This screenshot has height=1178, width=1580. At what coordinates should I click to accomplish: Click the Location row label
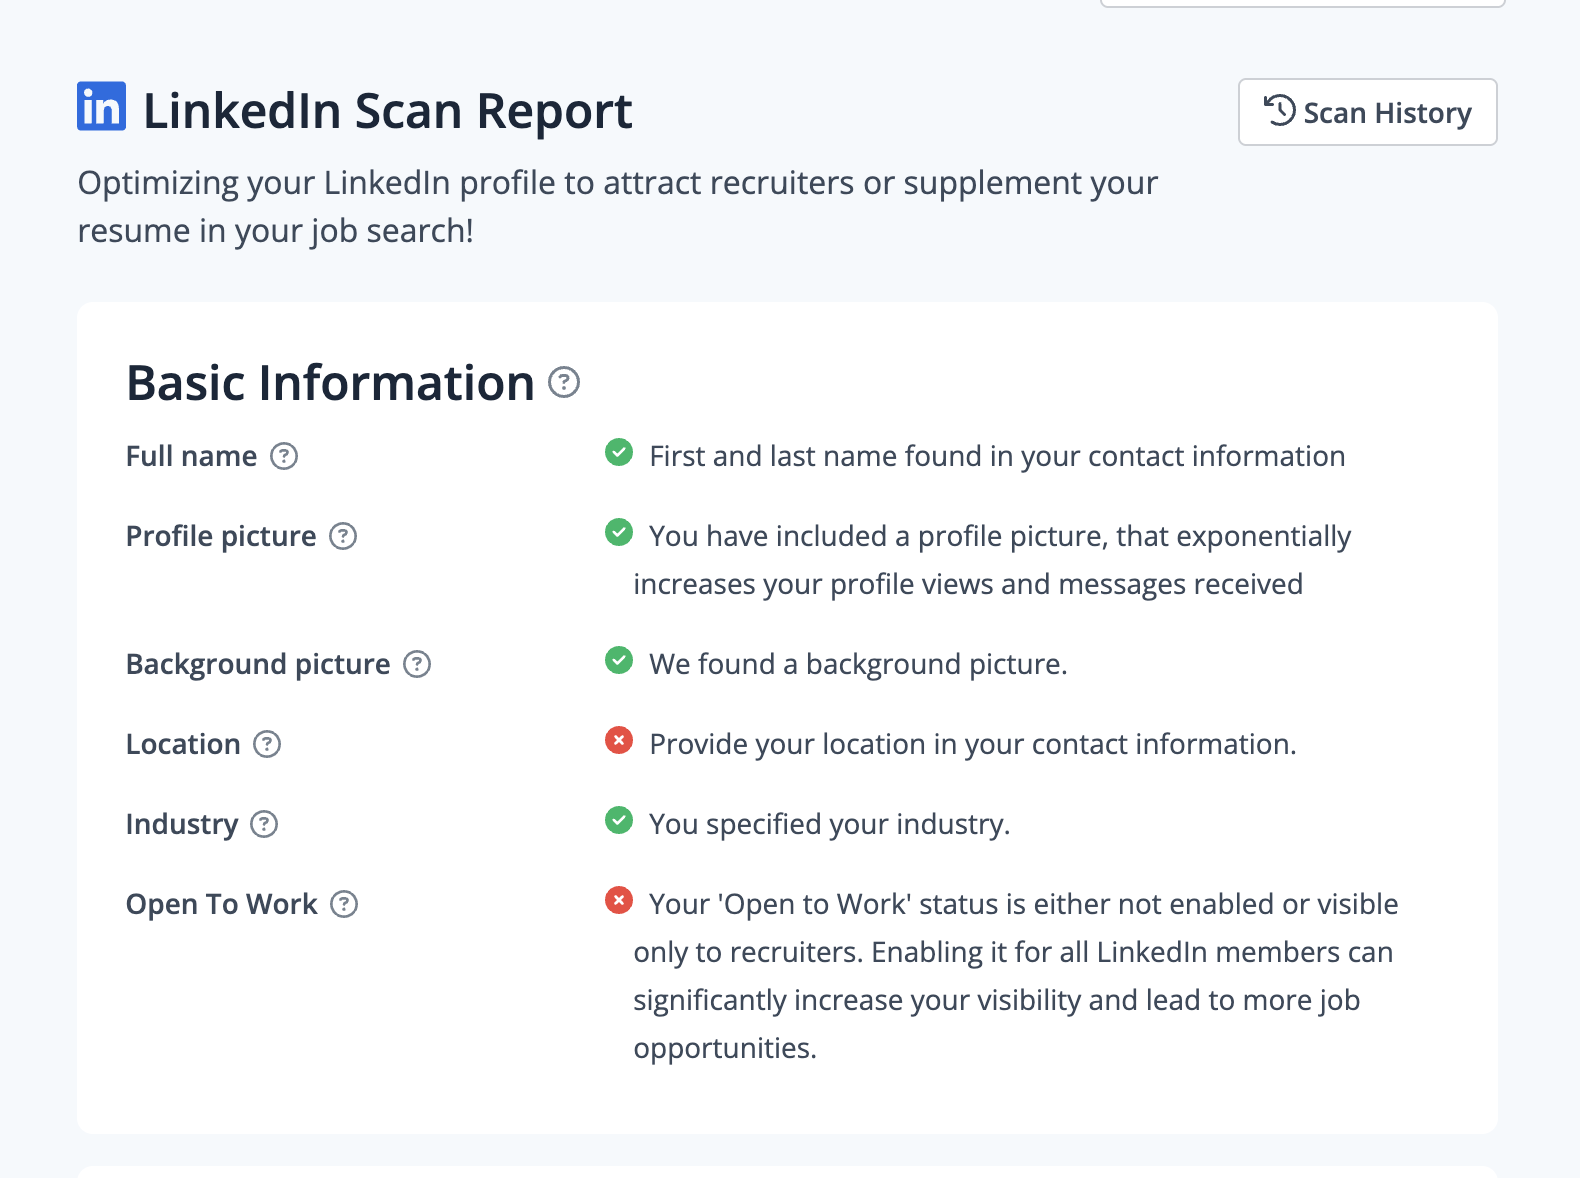pos(183,744)
